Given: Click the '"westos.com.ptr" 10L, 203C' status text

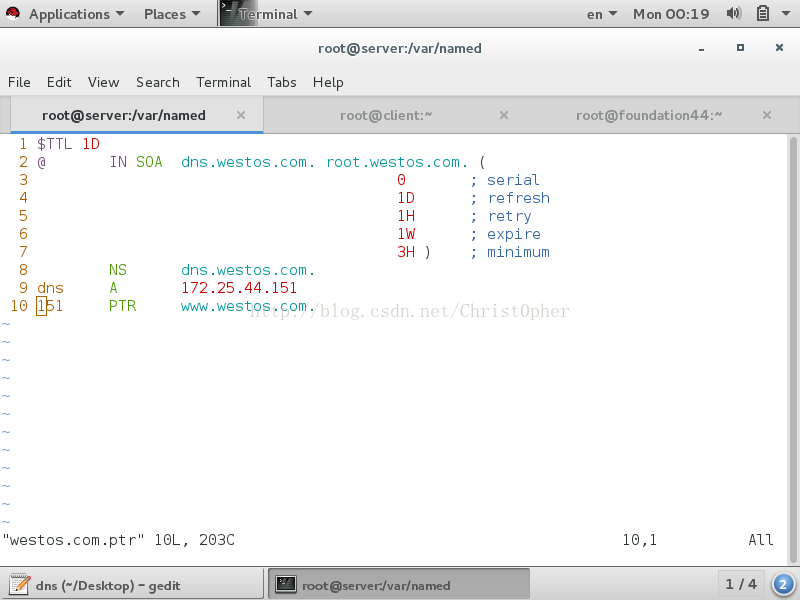Looking at the screenshot, I should (x=118, y=540).
